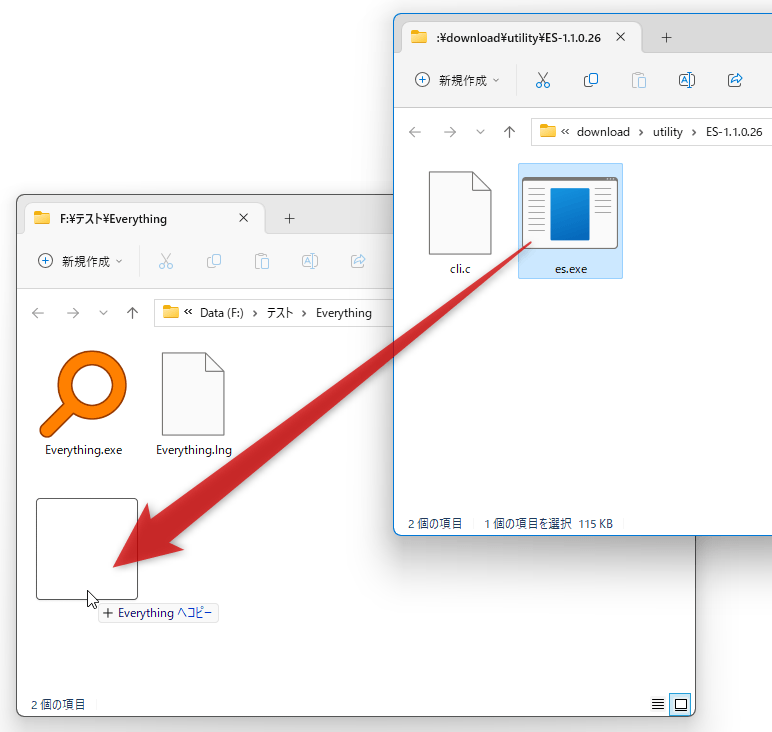Select the ES-1.1.0.26 tab
772x732 pixels.
[x=522, y=37]
